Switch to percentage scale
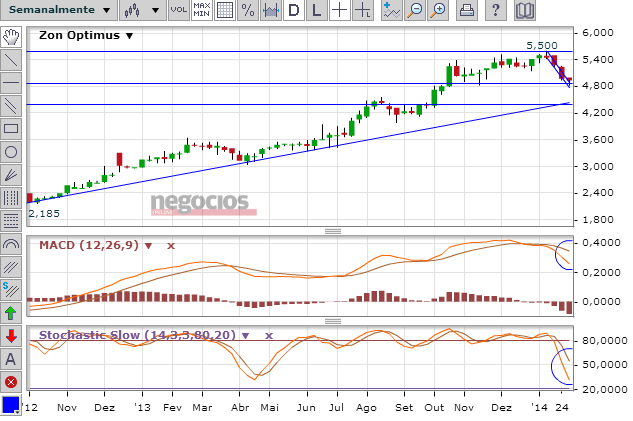 pyautogui.click(x=247, y=10)
